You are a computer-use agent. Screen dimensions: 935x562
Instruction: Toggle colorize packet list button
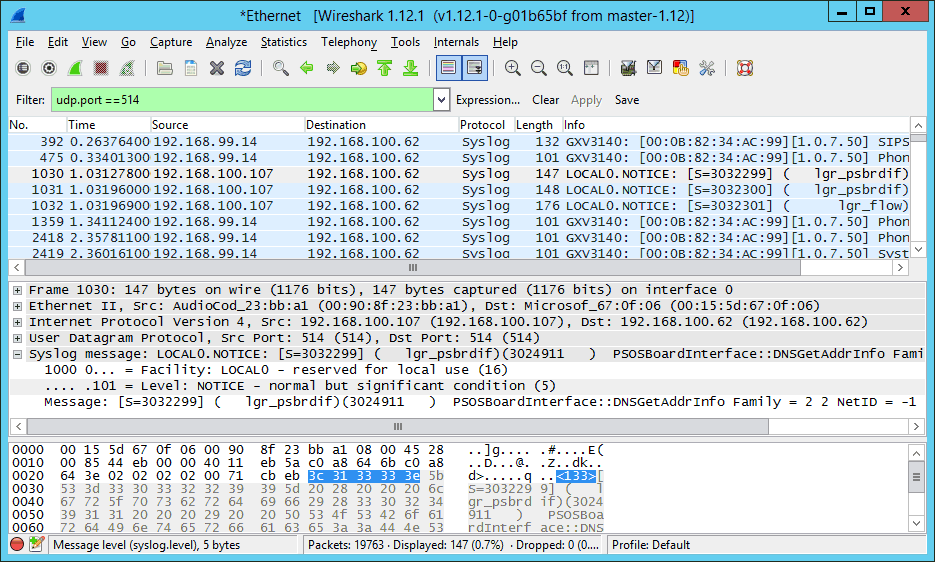[x=448, y=68]
